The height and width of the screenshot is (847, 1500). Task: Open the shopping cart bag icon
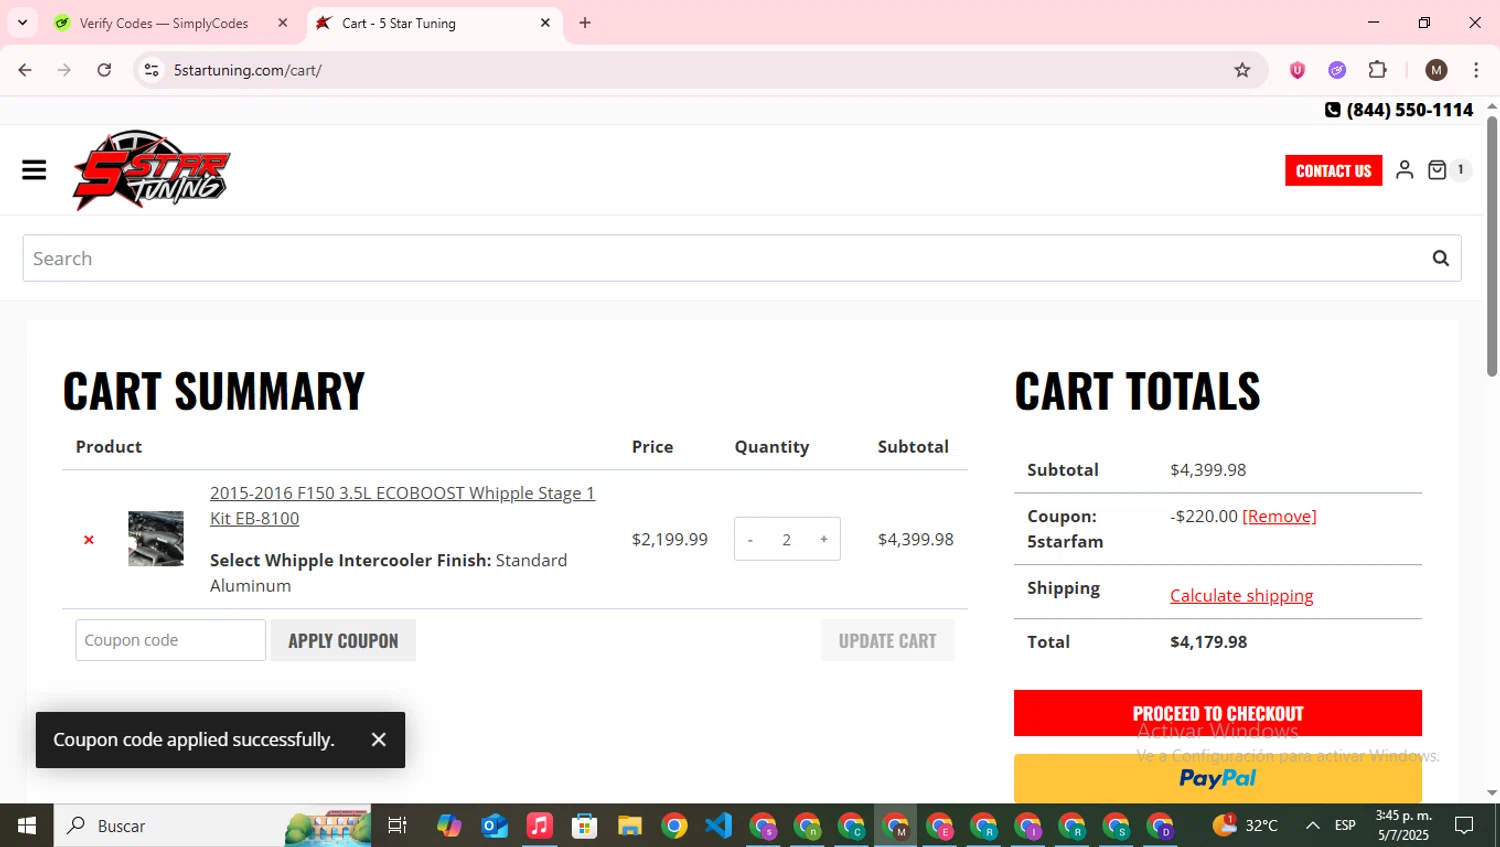coord(1437,170)
